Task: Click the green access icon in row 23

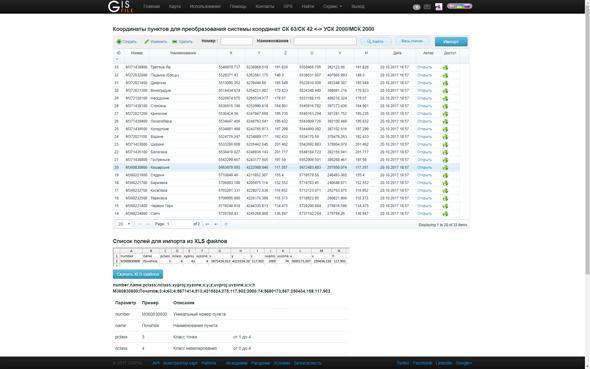Action: 445,144
